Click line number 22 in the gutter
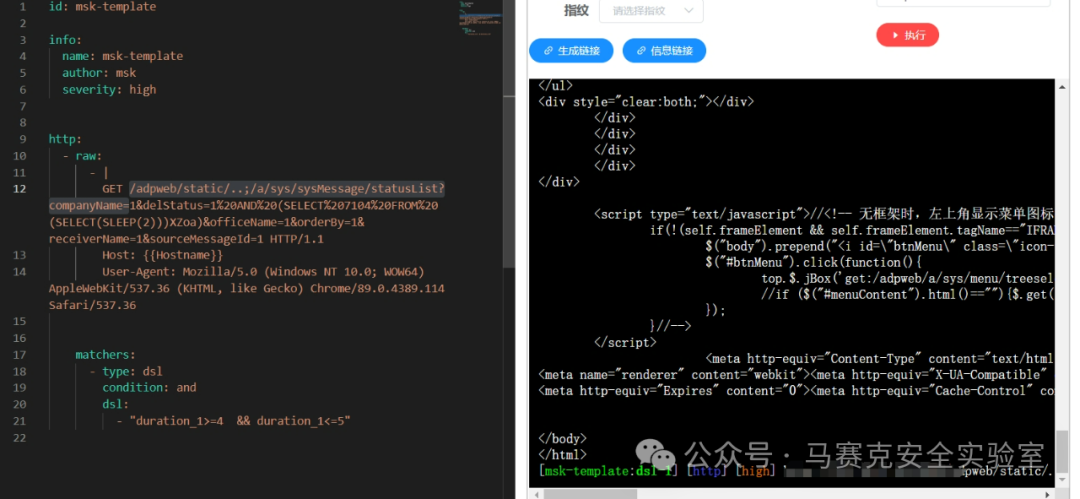The width and height of the screenshot is (1080, 499). point(19,438)
